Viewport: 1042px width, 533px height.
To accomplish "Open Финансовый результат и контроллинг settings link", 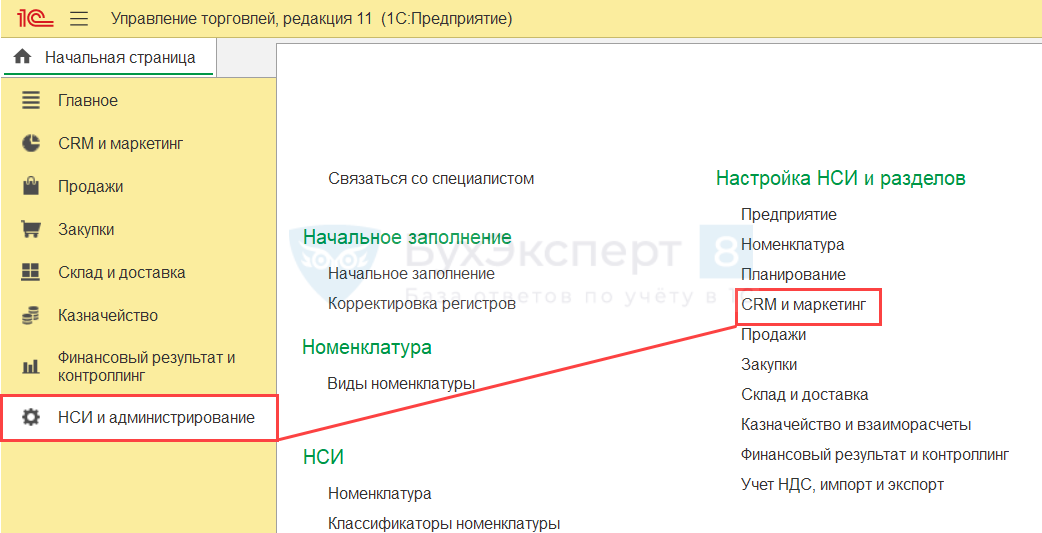I will [x=875, y=455].
